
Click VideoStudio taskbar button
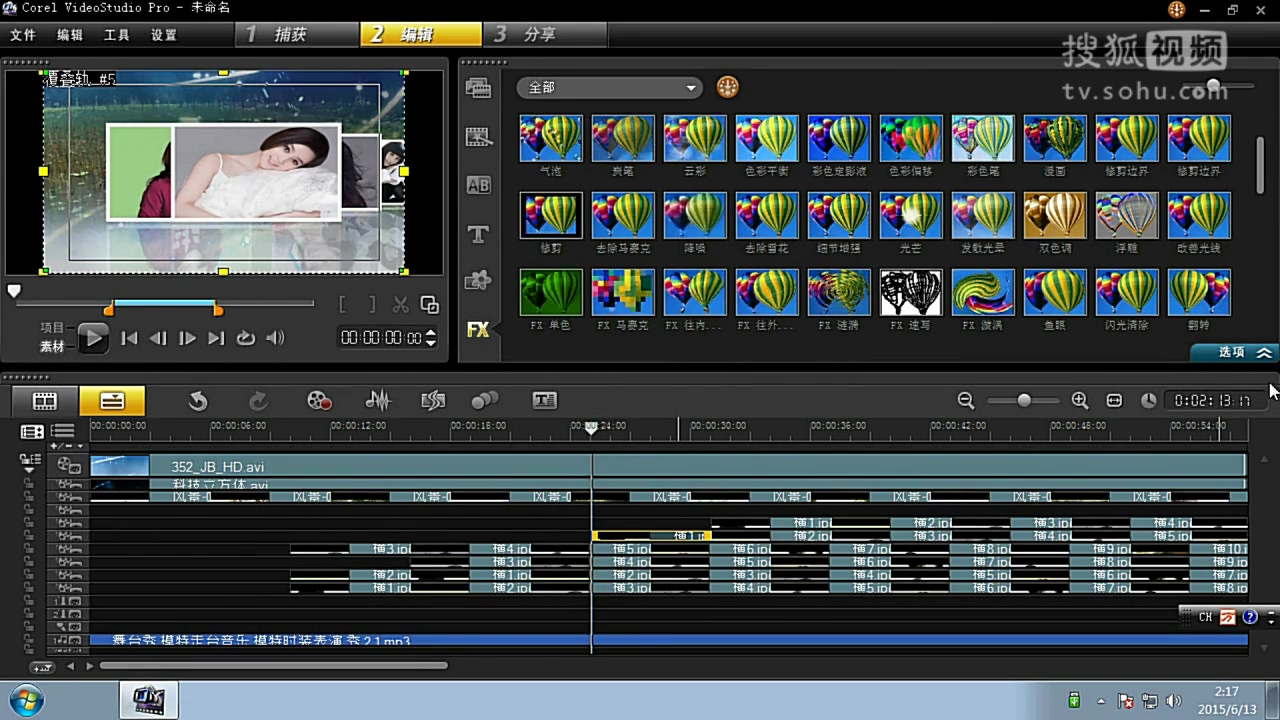tap(149, 700)
